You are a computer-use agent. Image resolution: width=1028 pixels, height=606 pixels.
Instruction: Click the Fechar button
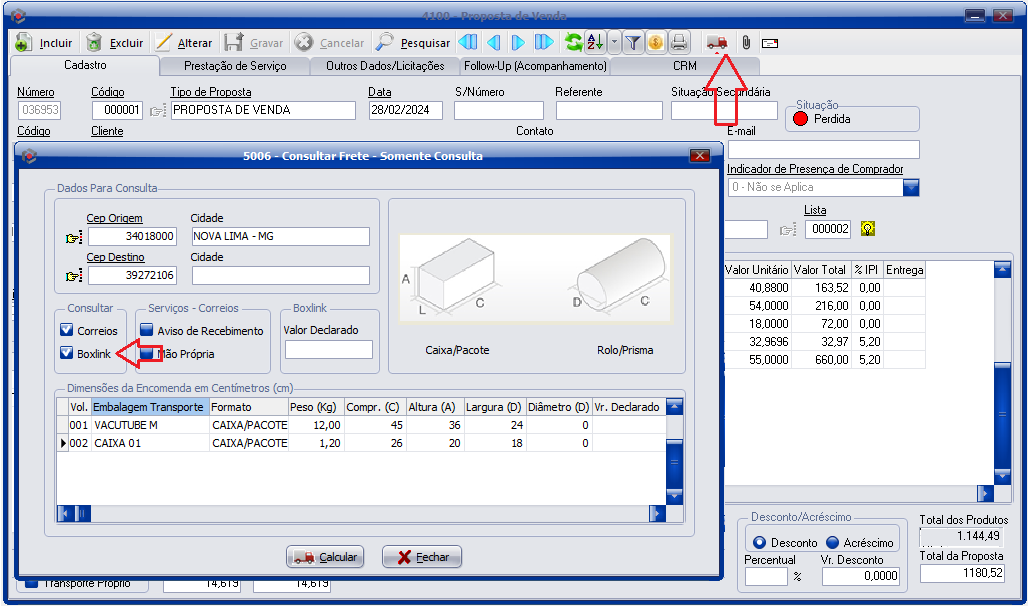coord(422,557)
